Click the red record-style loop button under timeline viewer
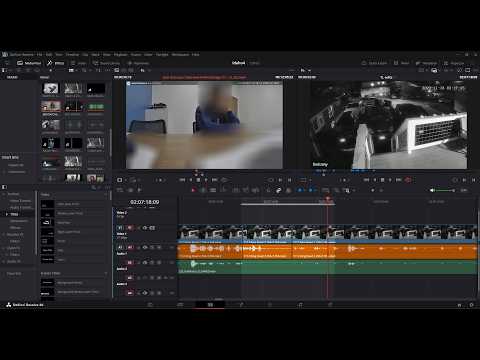Viewport: 480px width, 360px height. tap(408, 180)
